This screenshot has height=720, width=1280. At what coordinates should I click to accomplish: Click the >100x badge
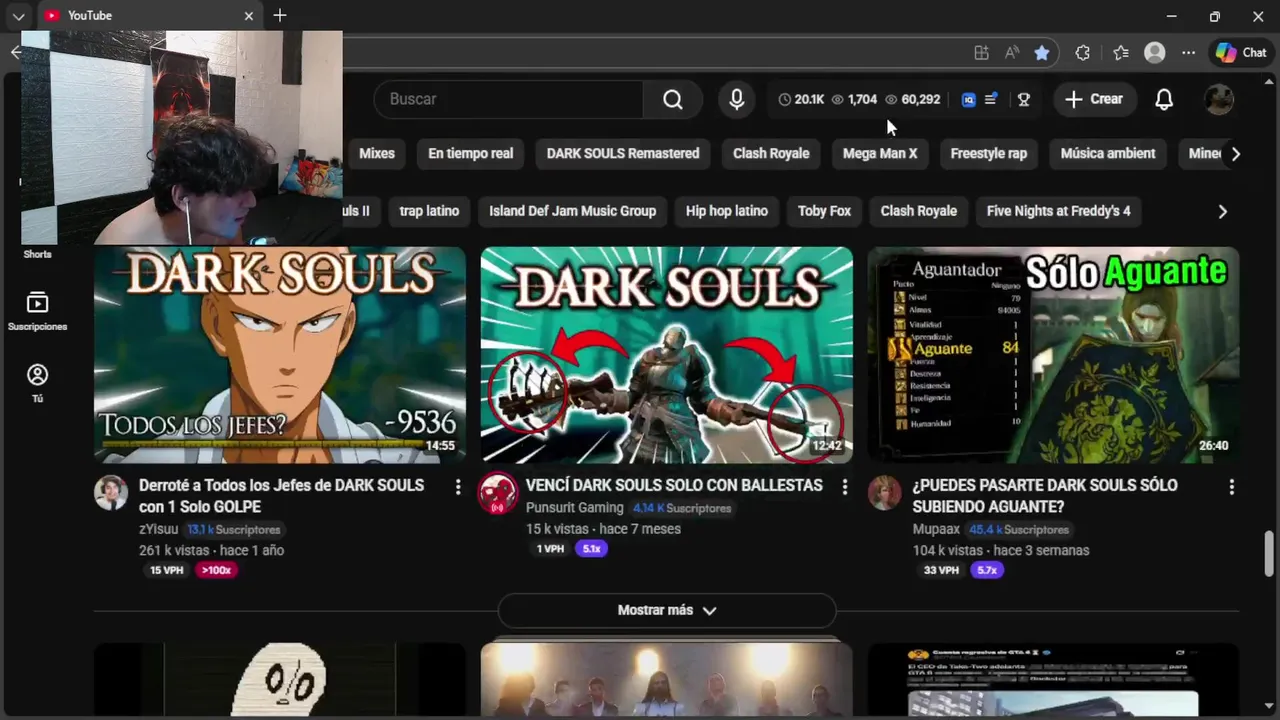216,570
